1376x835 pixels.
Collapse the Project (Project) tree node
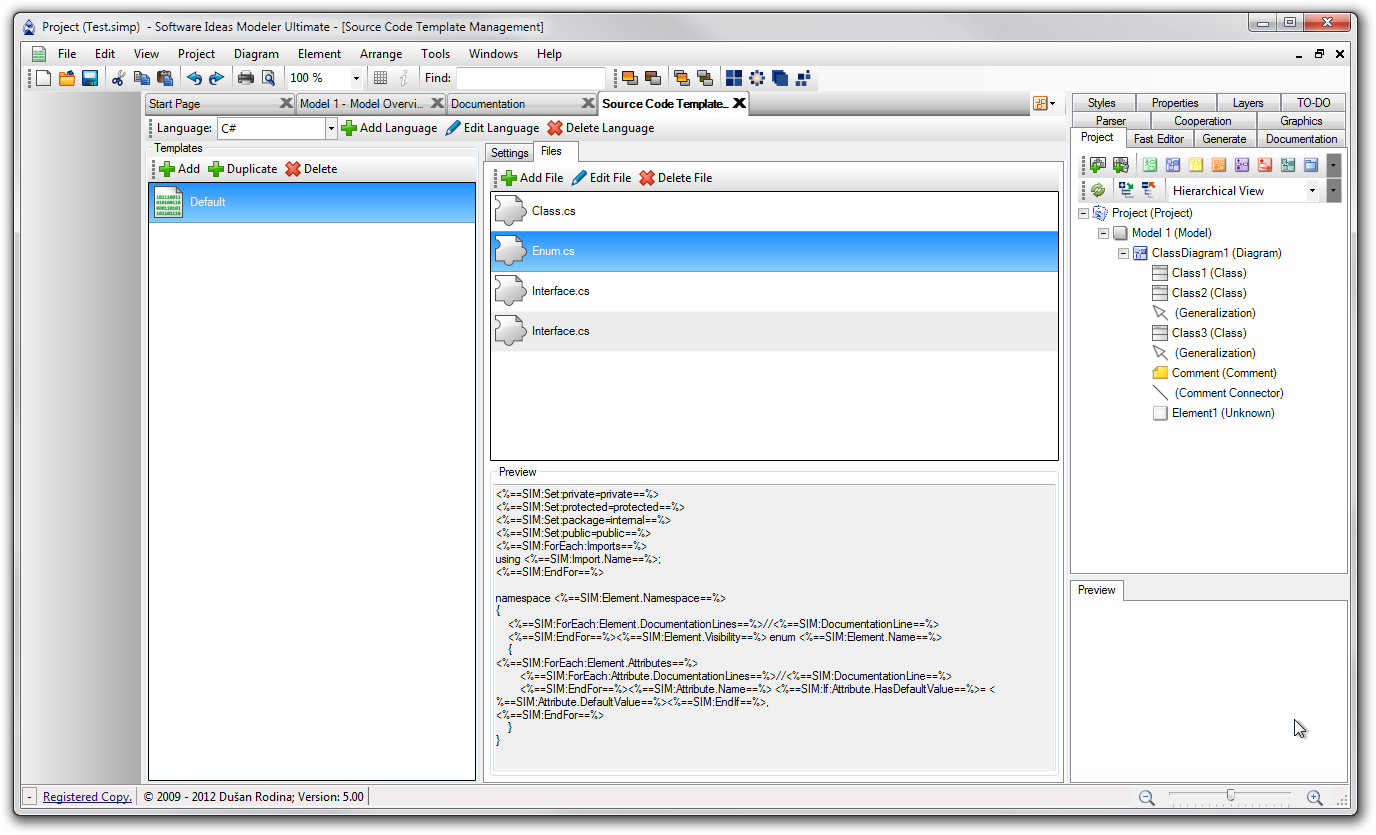(1083, 213)
